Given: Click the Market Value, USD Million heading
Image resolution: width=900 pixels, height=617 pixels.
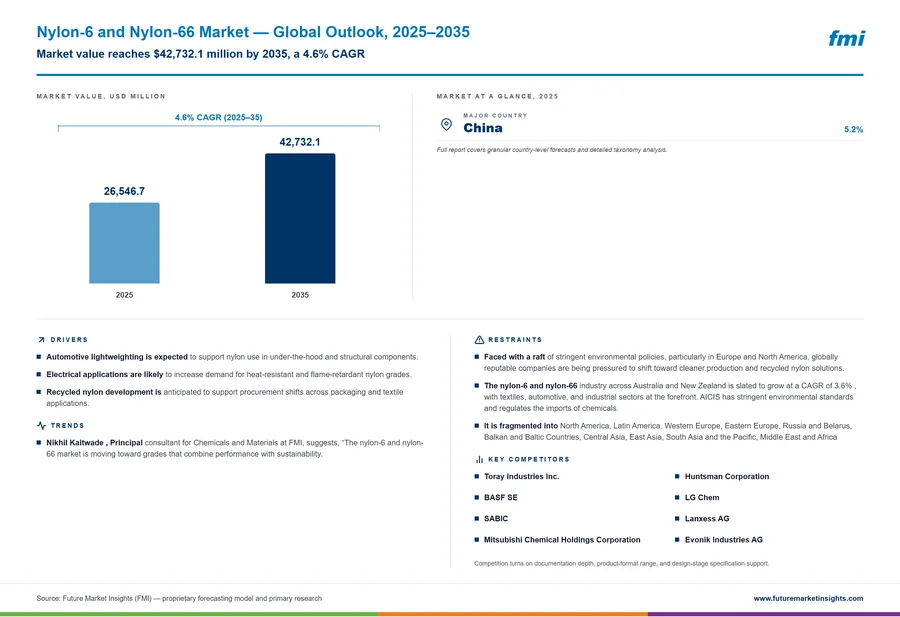Looking at the screenshot, I should coord(101,96).
